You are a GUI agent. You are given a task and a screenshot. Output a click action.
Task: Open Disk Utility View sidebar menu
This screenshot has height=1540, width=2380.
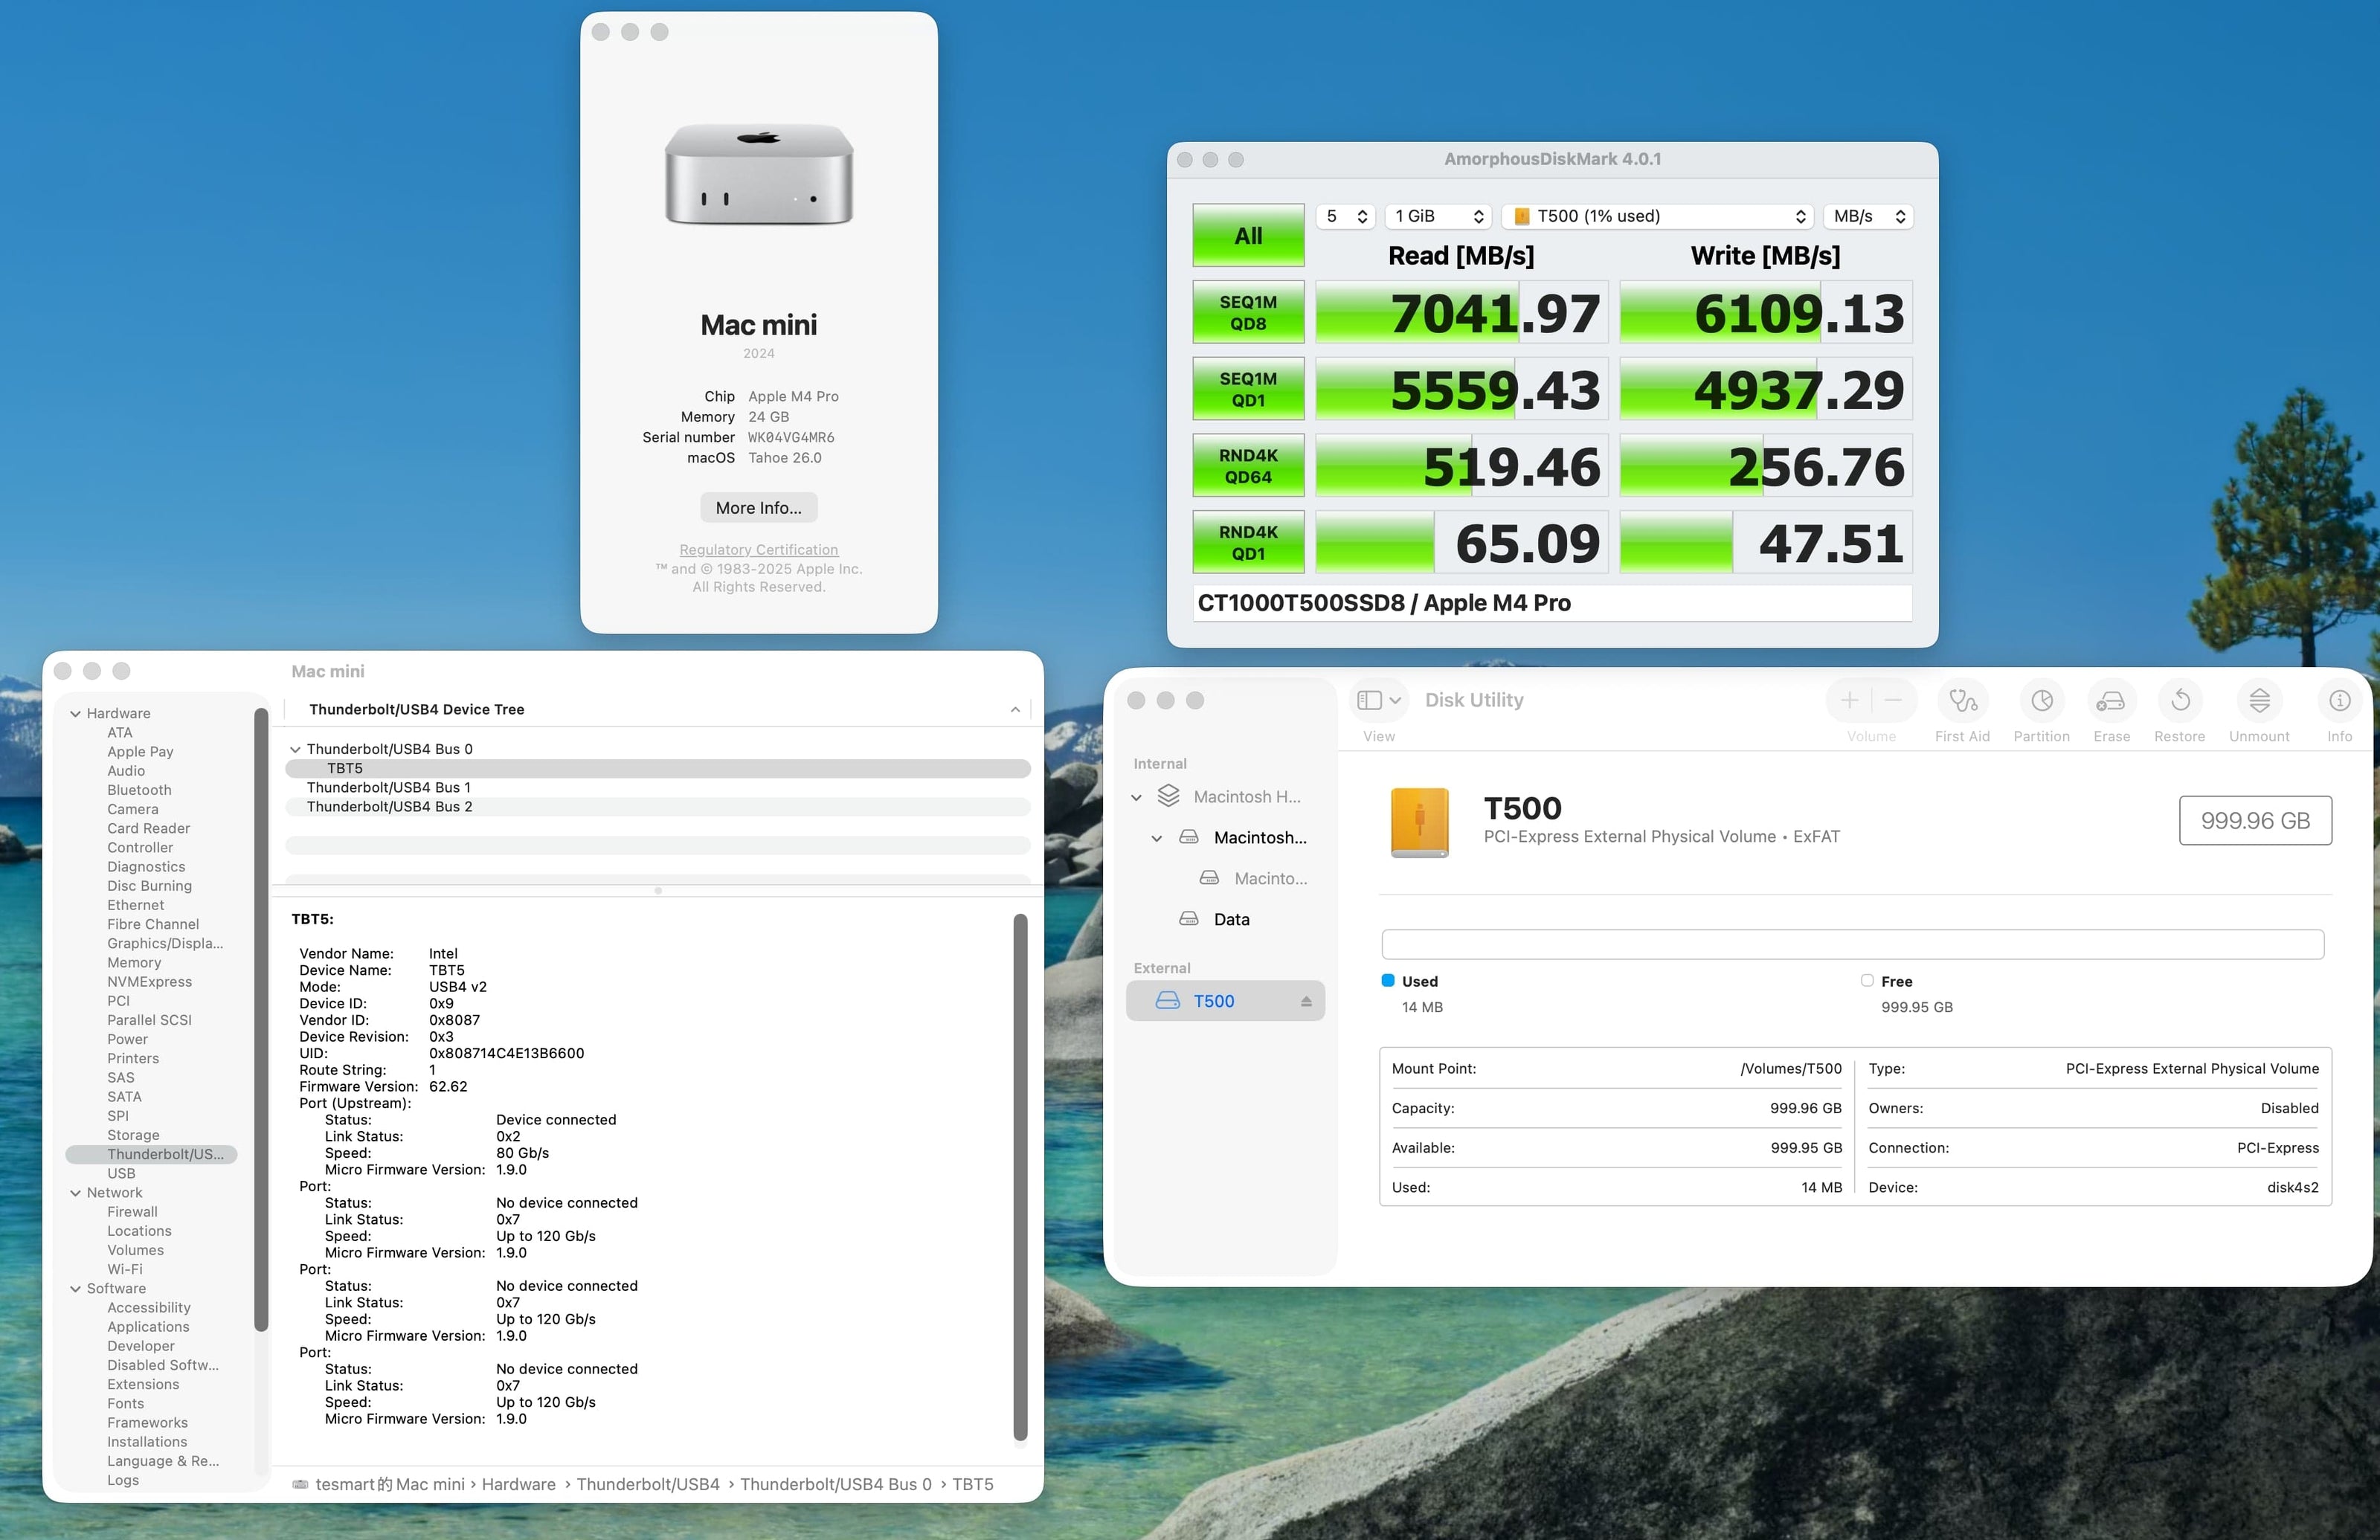(1379, 701)
